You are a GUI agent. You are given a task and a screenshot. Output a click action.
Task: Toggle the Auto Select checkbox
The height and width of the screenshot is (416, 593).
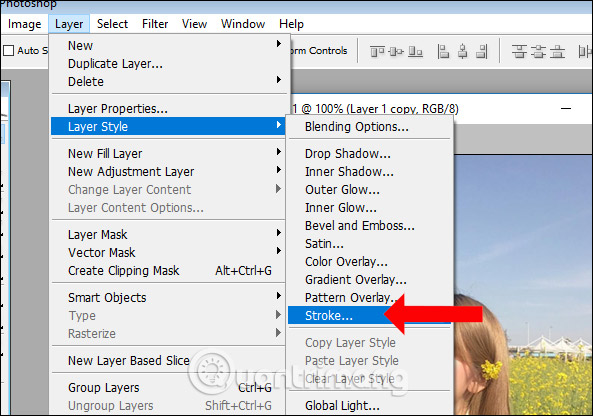pos(8,51)
